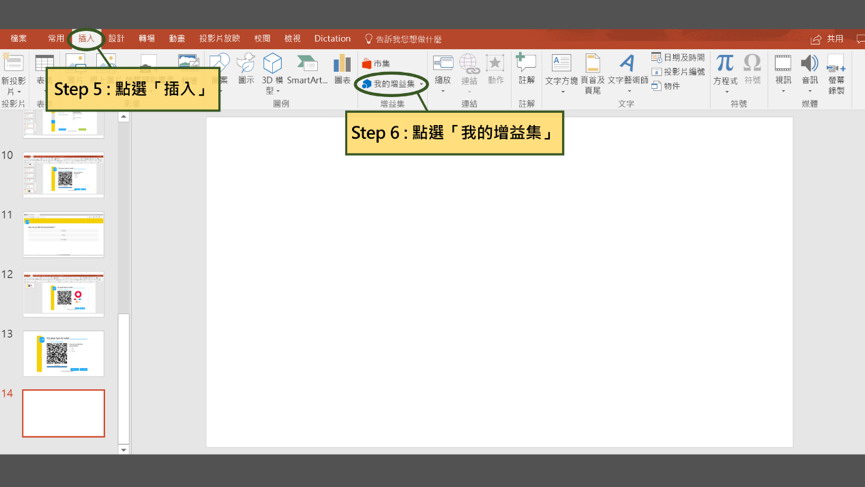This screenshot has height=487, width=865.
Task: Select slide 12 thumbnail
Action: [x=63, y=294]
